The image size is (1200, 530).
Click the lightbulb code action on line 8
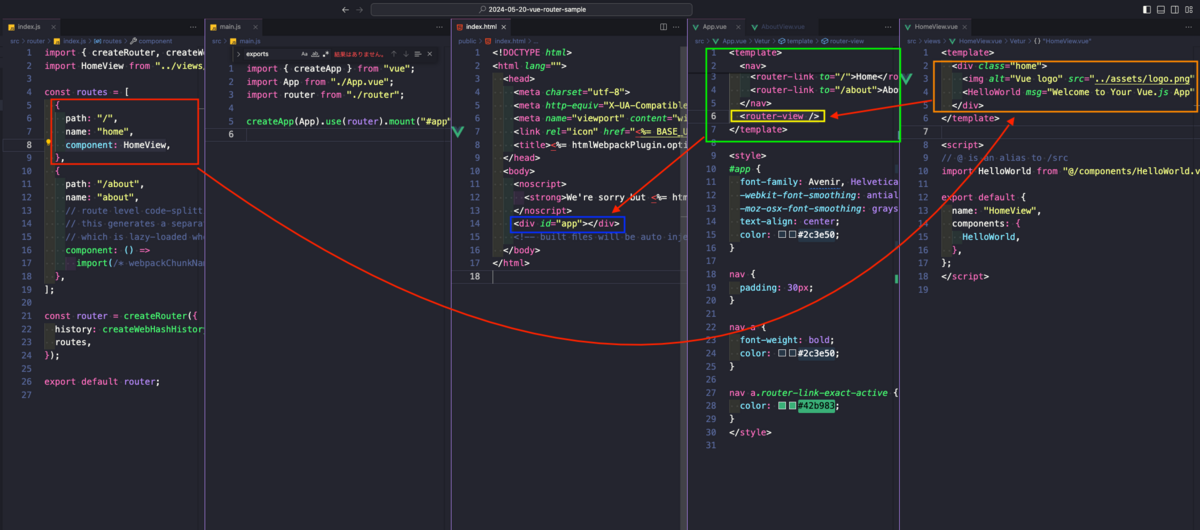(49, 144)
